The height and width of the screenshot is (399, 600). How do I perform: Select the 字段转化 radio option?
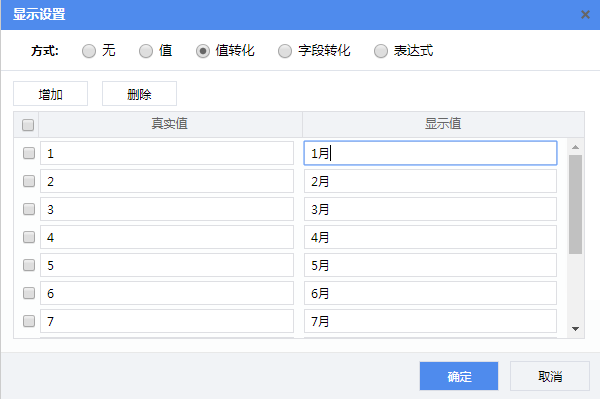pos(285,51)
